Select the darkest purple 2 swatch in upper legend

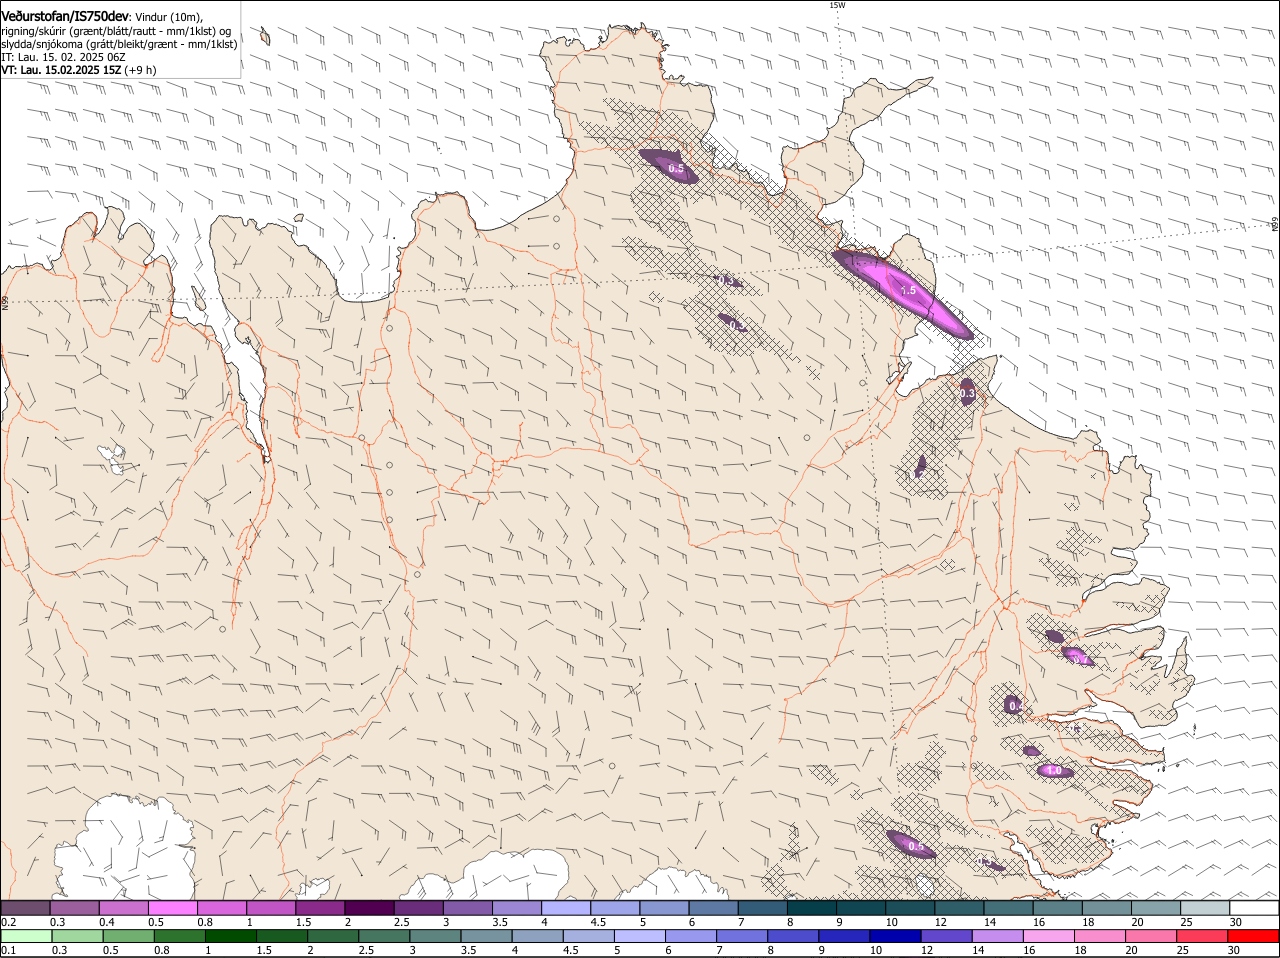pos(369,908)
